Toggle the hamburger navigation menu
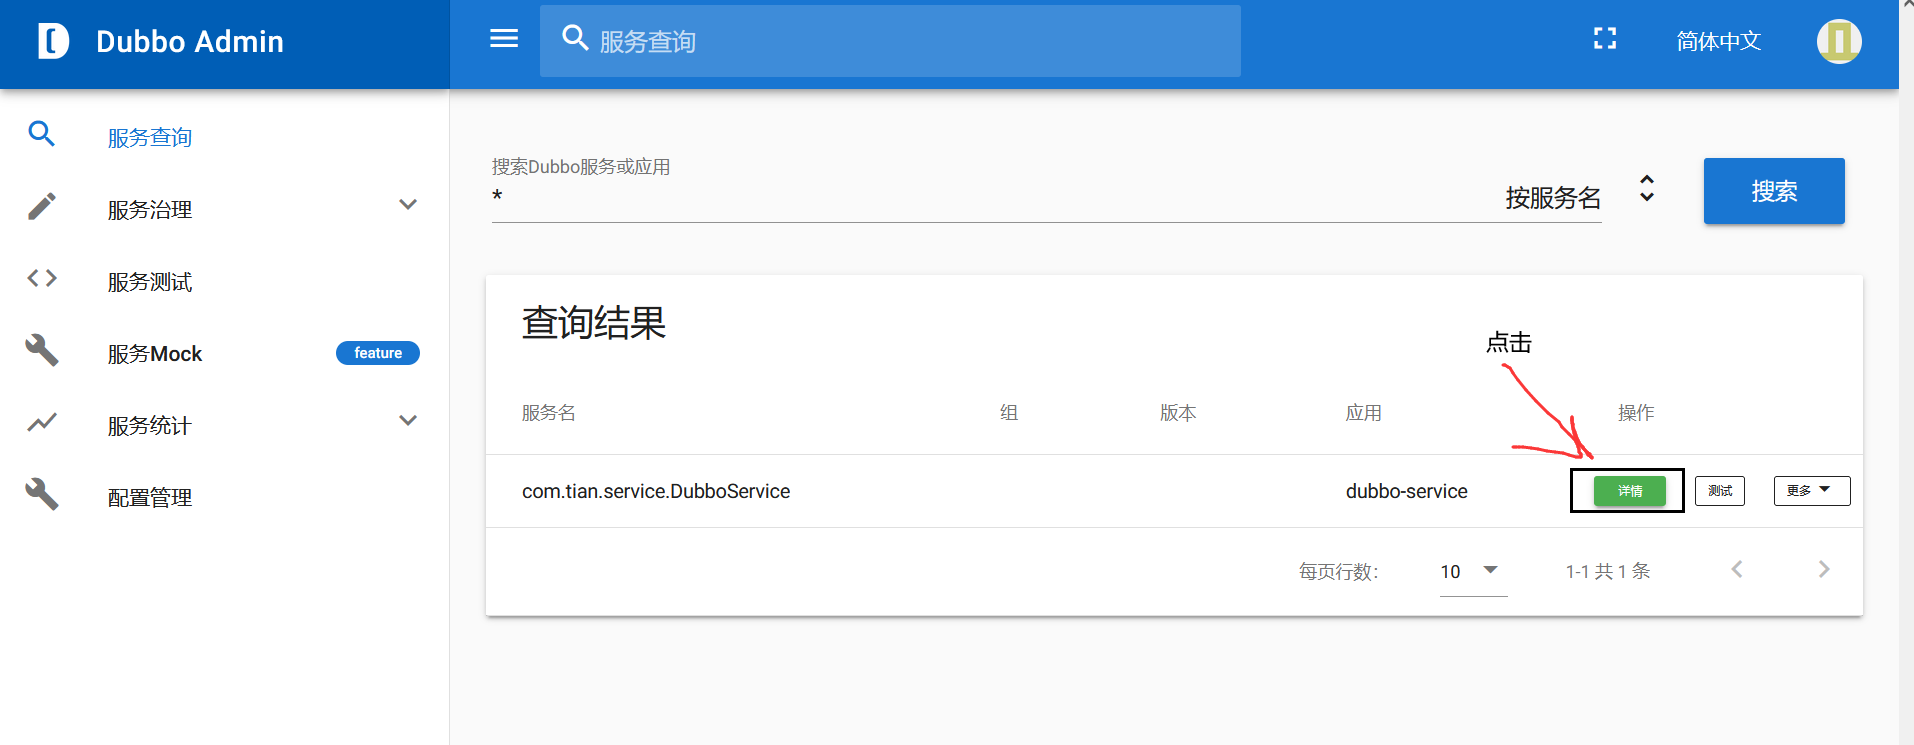This screenshot has width=1914, height=745. pos(504,39)
